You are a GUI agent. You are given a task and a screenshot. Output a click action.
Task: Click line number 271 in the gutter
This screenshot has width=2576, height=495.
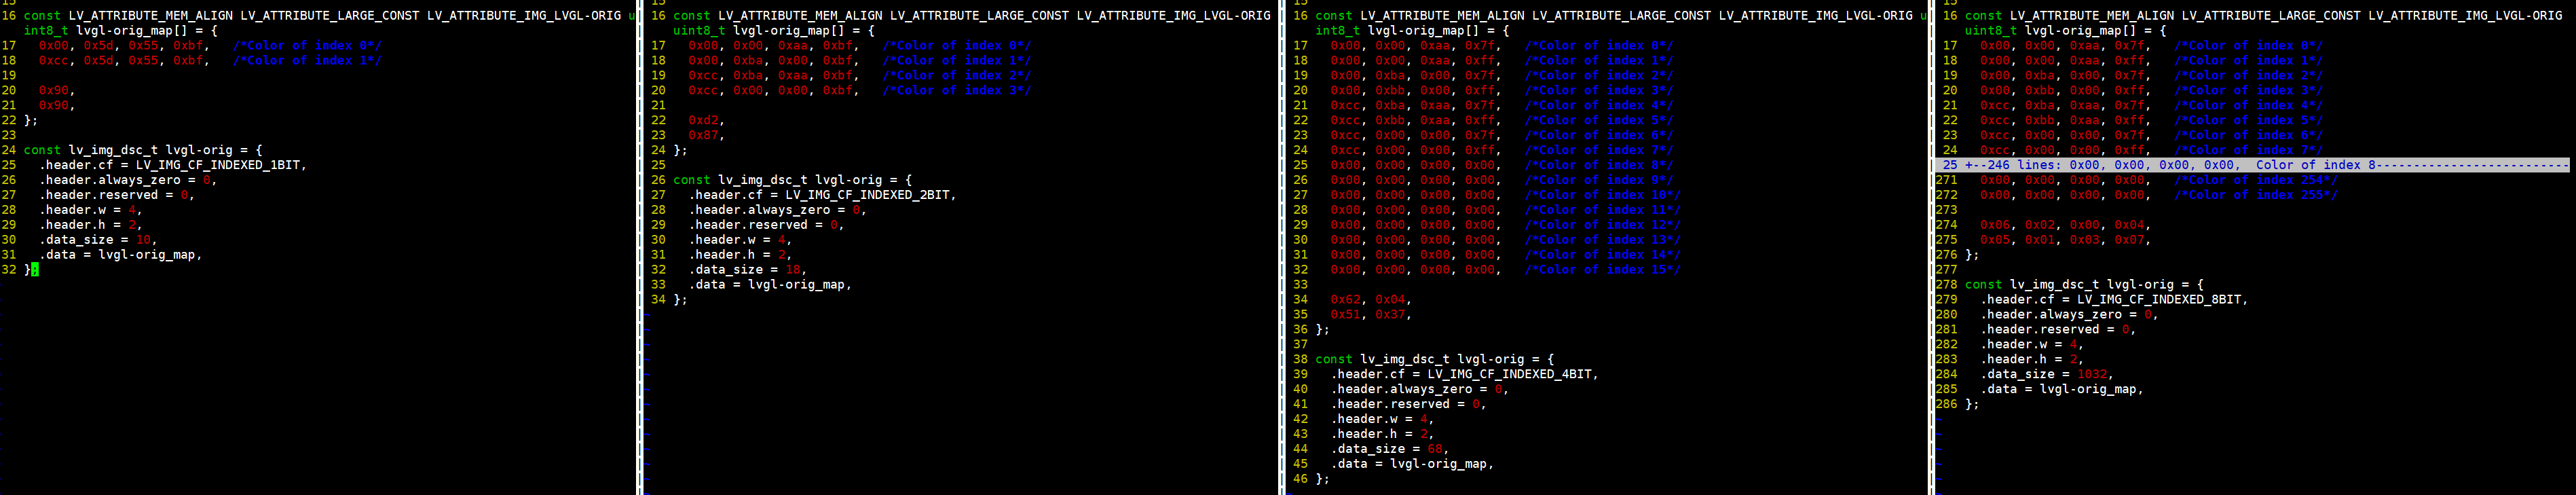click(1946, 180)
